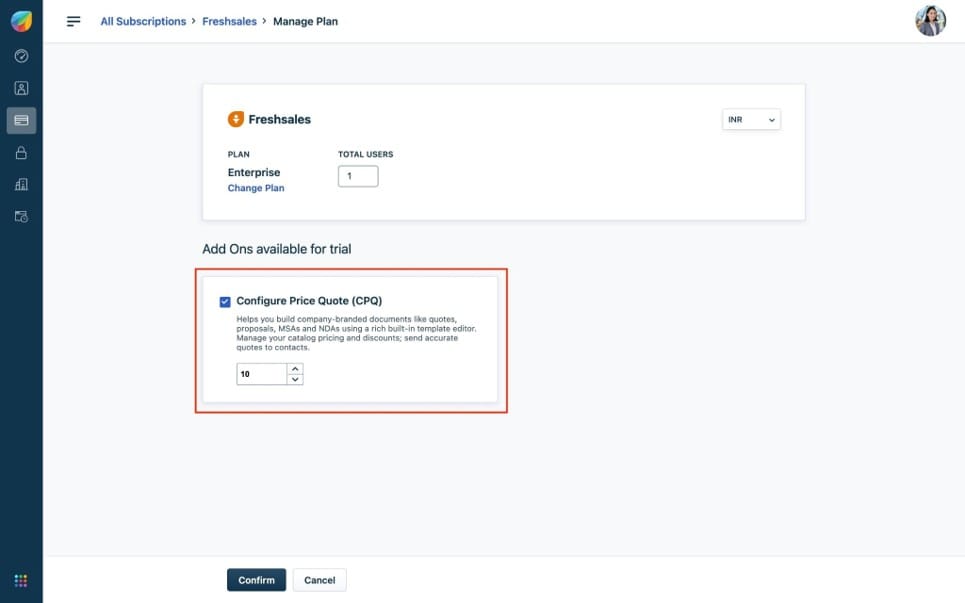
Task: Uncheck Configure Price Quote (CPQ) checkbox
Action: pos(225,302)
